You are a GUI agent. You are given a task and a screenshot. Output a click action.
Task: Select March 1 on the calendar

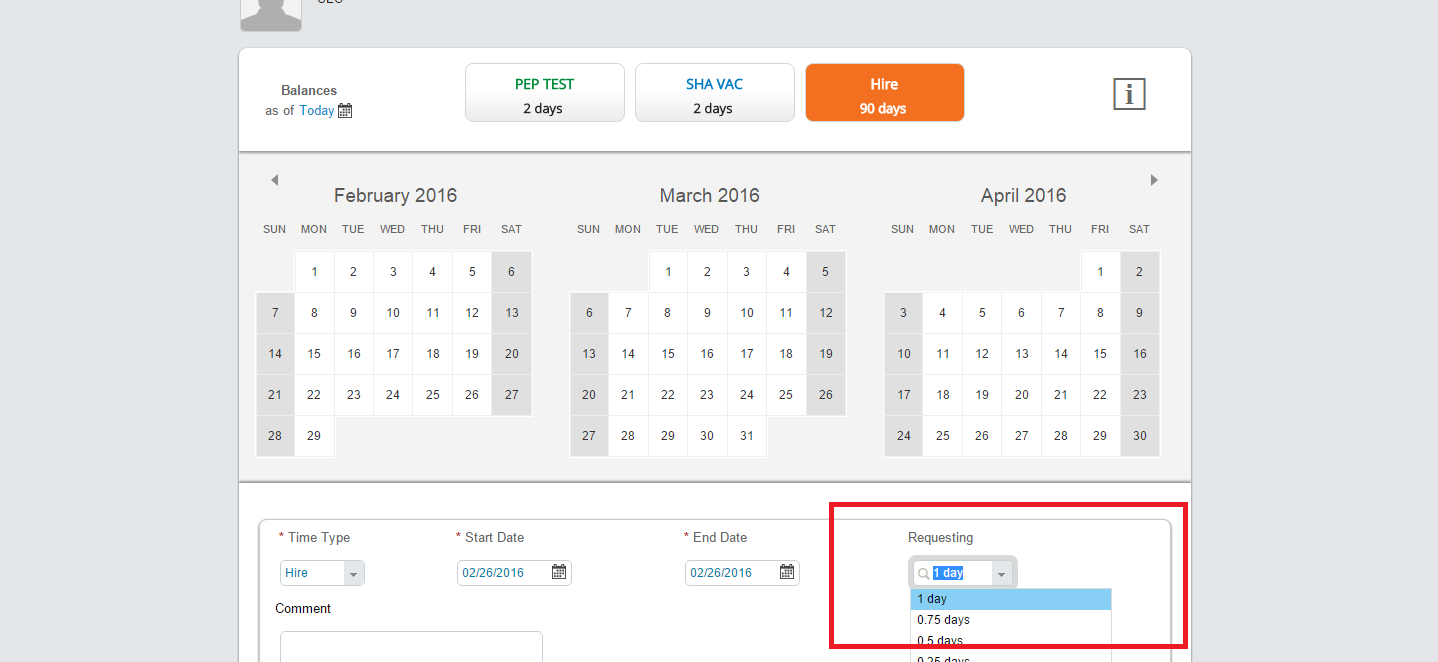(x=668, y=272)
